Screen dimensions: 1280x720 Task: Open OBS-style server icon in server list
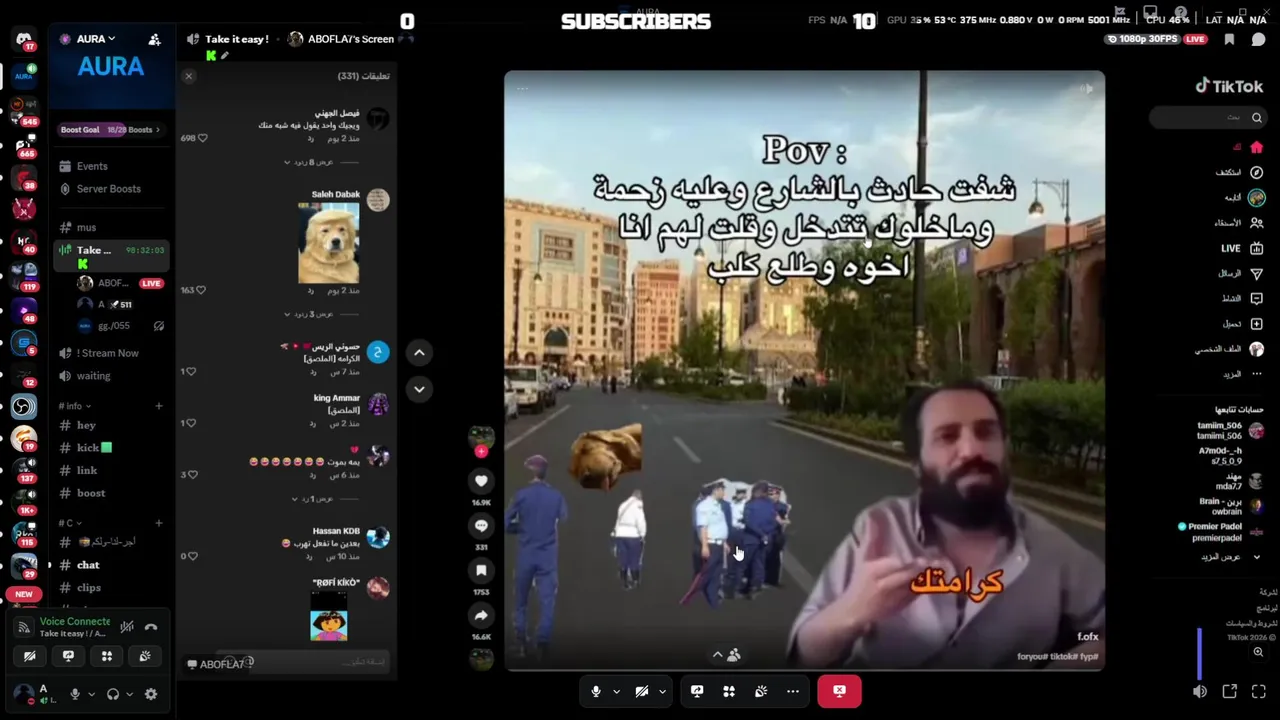[24, 407]
